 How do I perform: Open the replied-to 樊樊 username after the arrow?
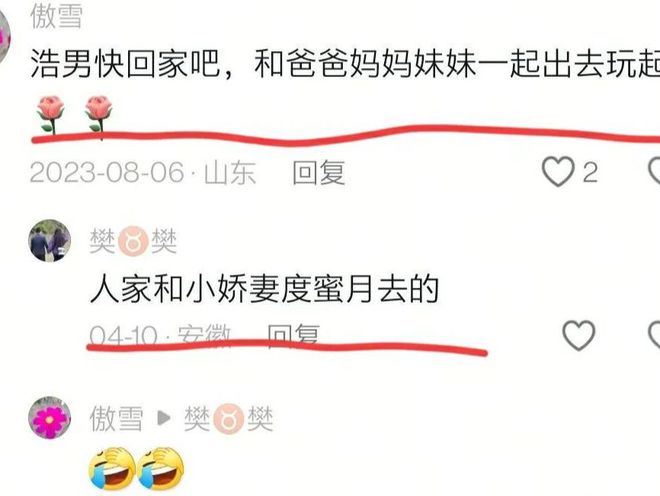click(229, 419)
